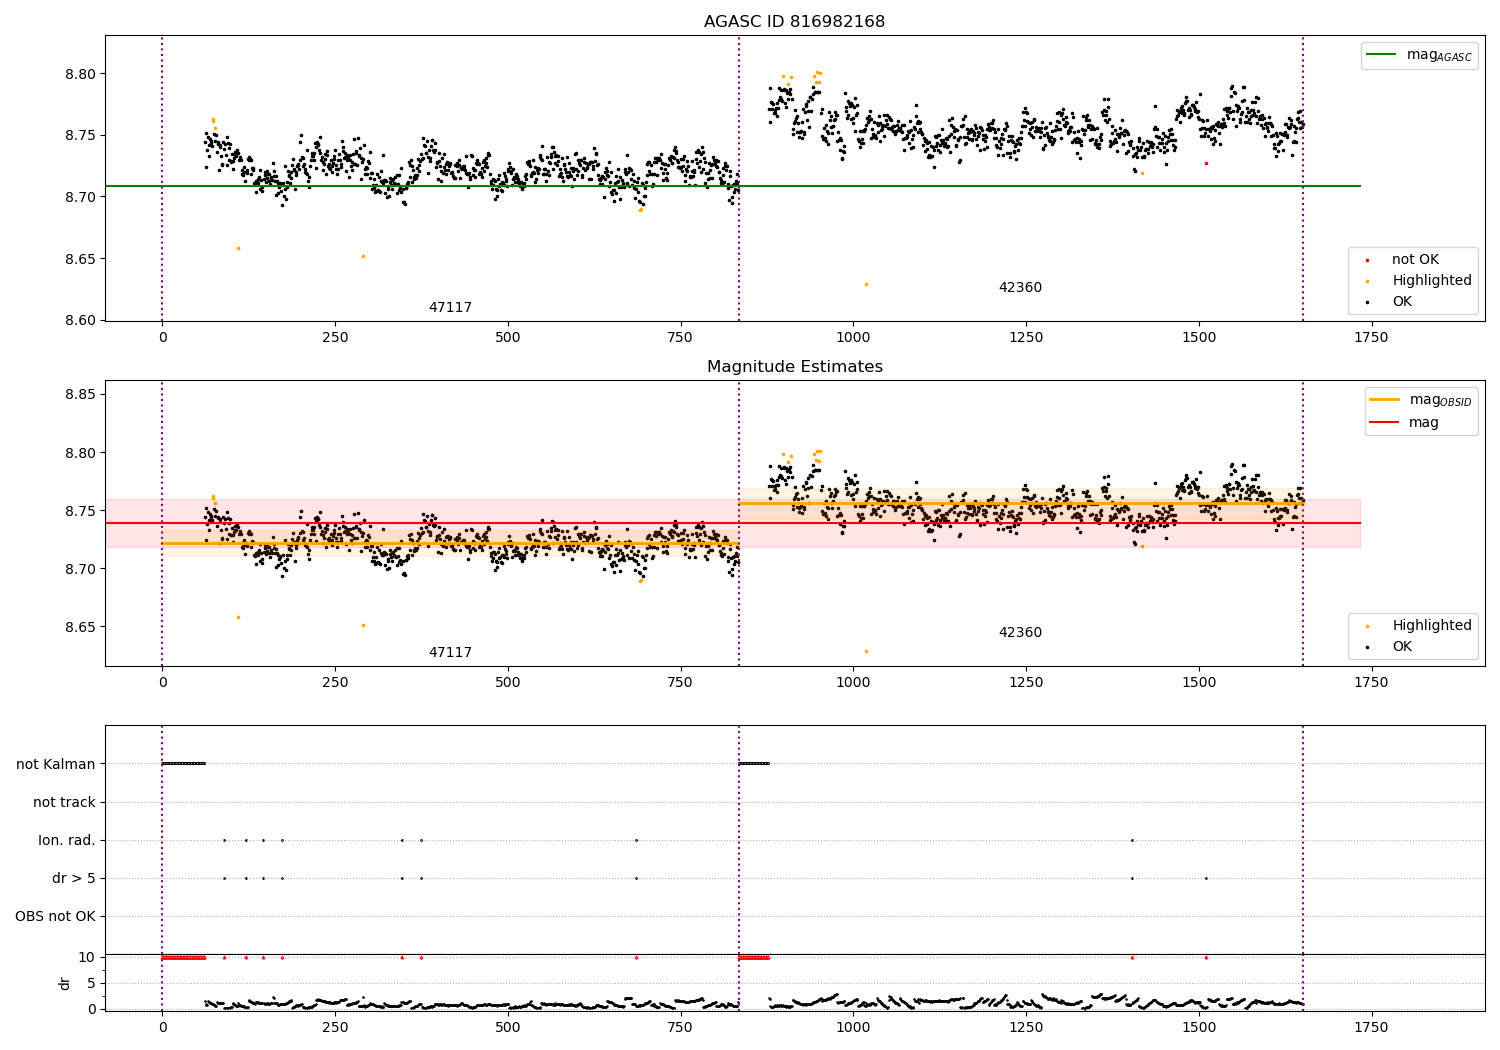Viewport: 1500px width, 1050px height.
Task: Click the 8.85 y-tick of middle plot
Action: tap(81, 395)
